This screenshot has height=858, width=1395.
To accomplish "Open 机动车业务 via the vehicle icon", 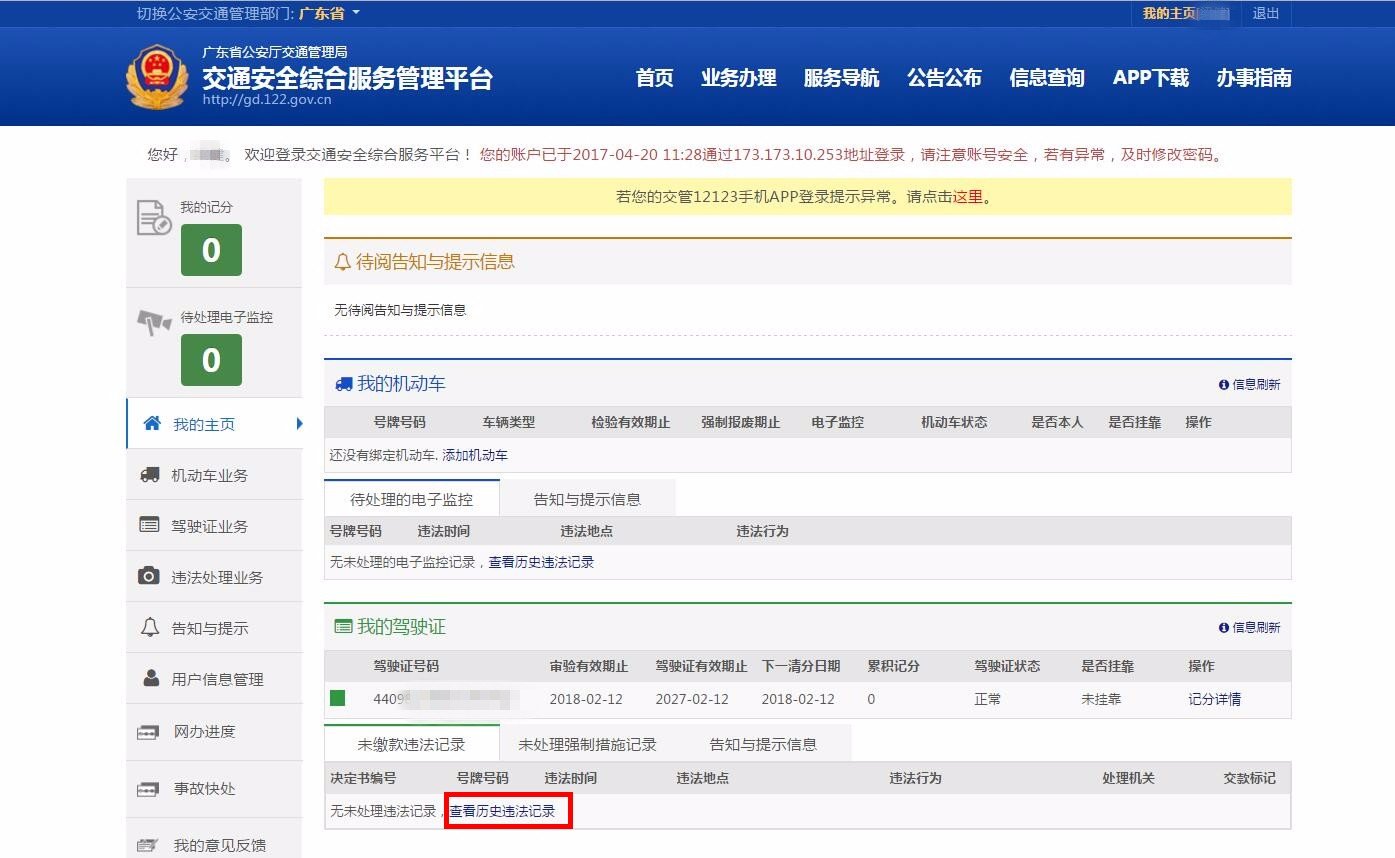I will click(x=150, y=474).
